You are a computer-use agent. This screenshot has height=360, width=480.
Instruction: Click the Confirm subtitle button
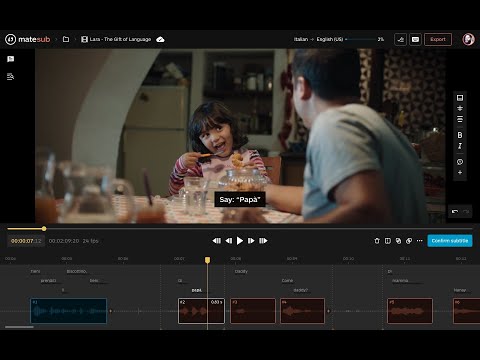(450, 241)
